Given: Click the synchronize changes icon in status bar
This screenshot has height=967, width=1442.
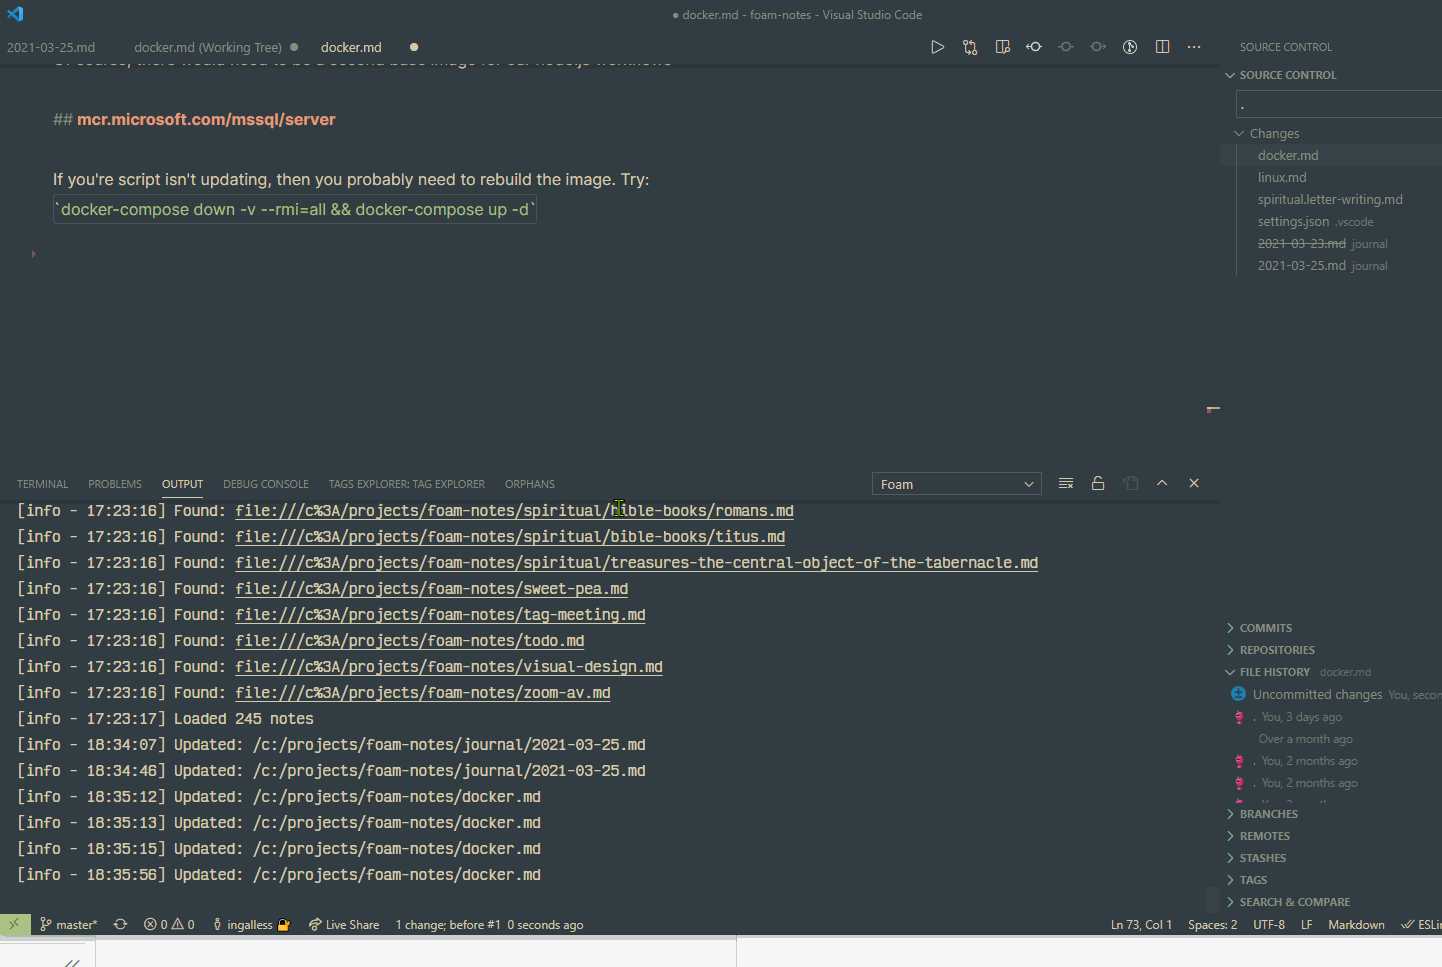Looking at the screenshot, I should pyautogui.click(x=120, y=924).
